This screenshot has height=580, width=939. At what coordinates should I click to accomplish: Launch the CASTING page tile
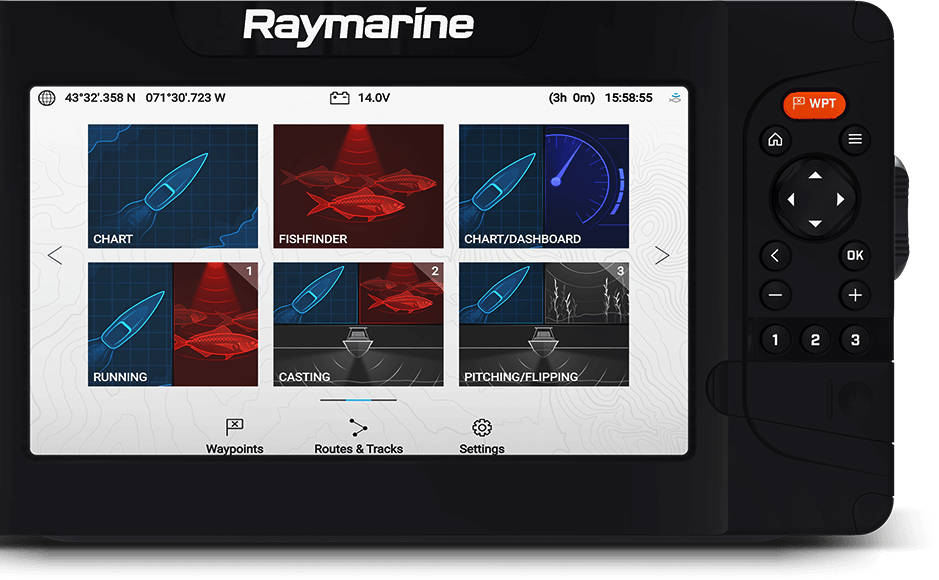tap(358, 324)
